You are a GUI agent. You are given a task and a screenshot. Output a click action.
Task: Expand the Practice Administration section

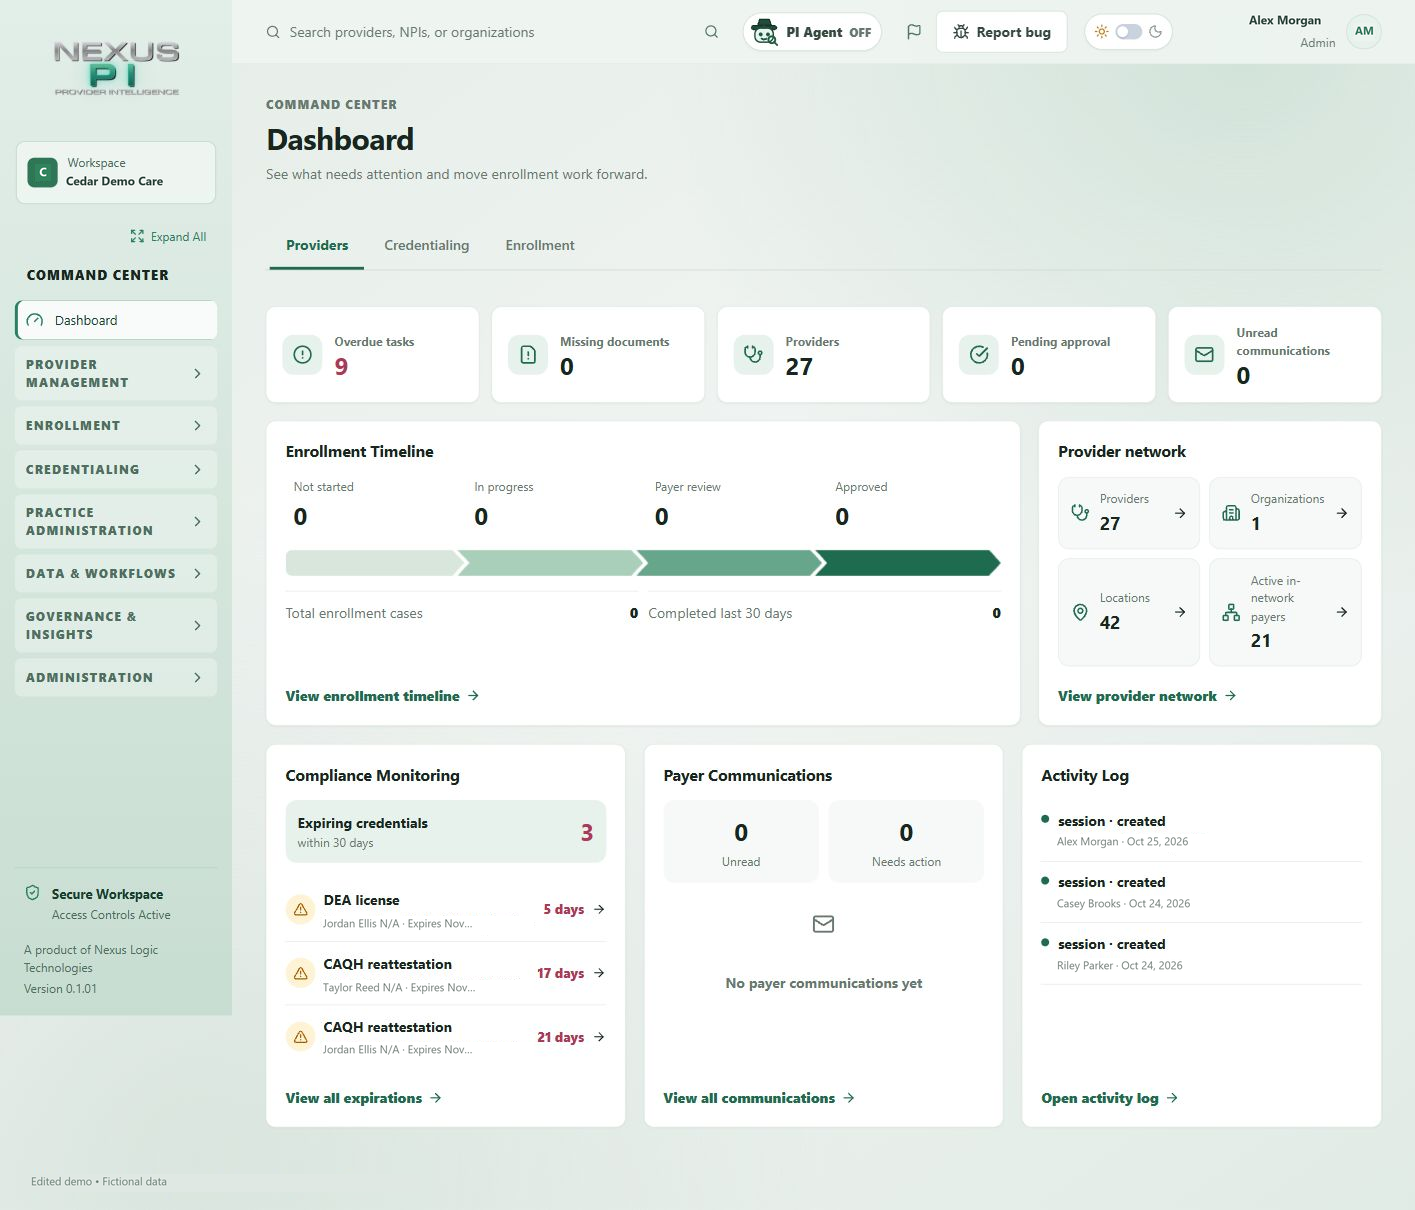116,522
